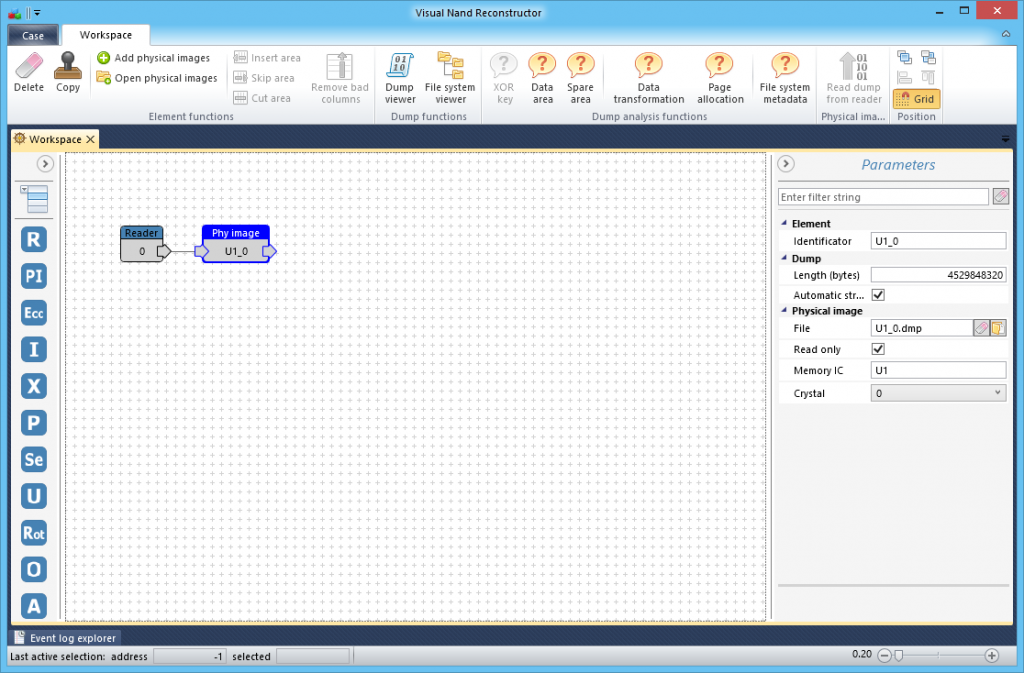
Task: Open physical images
Action: pos(157,78)
